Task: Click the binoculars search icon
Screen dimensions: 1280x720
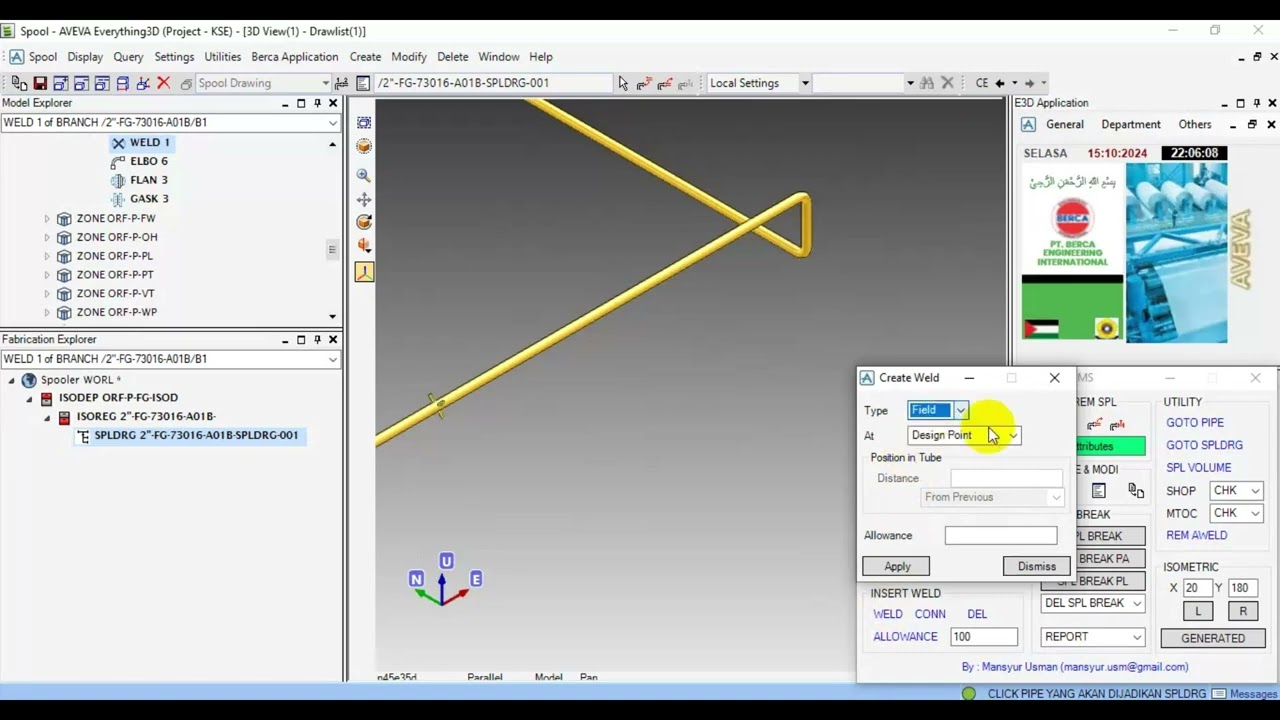Action: point(927,83)
